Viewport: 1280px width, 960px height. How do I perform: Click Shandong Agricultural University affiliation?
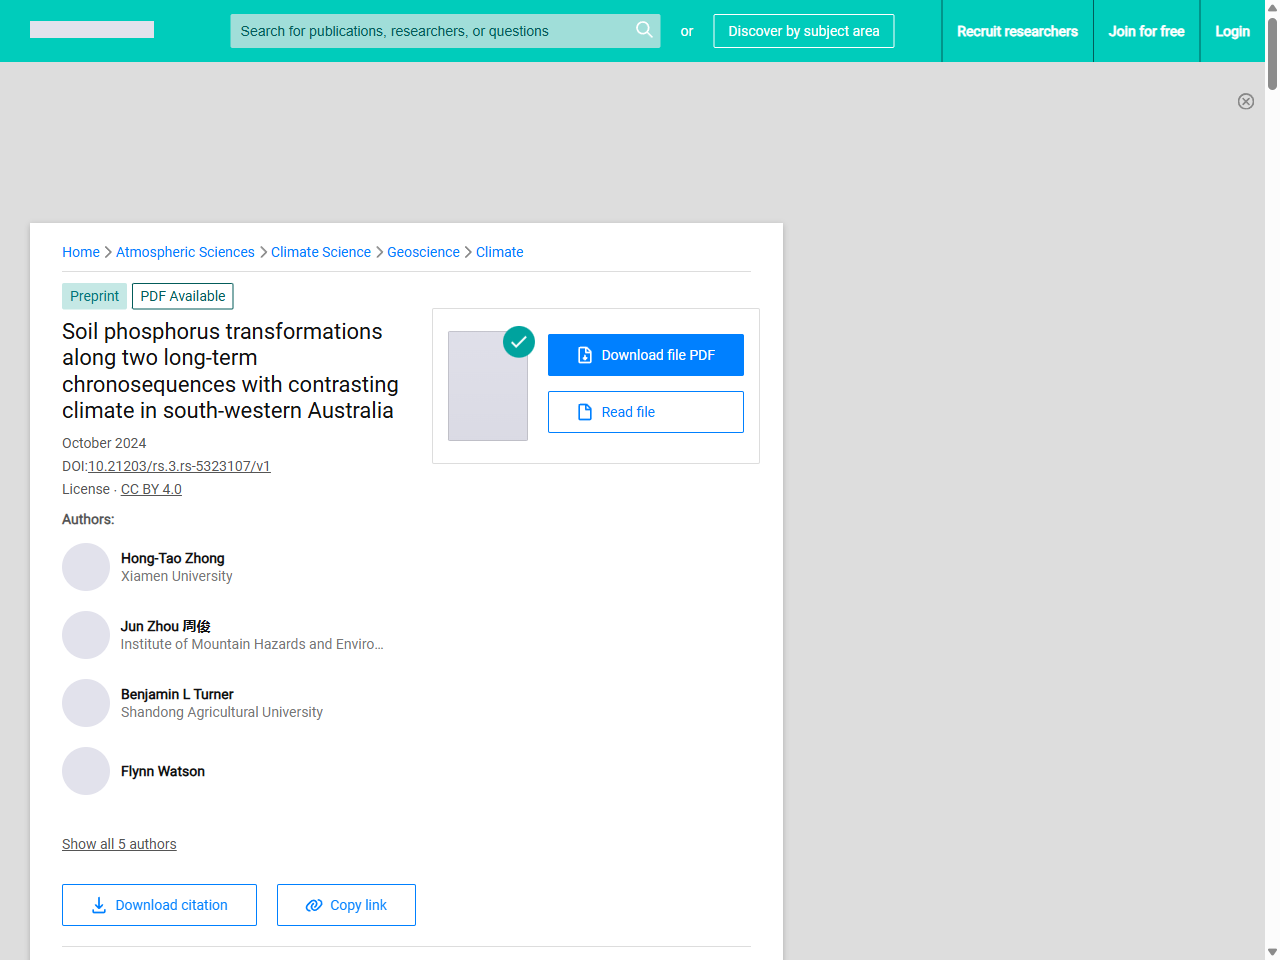222,712
